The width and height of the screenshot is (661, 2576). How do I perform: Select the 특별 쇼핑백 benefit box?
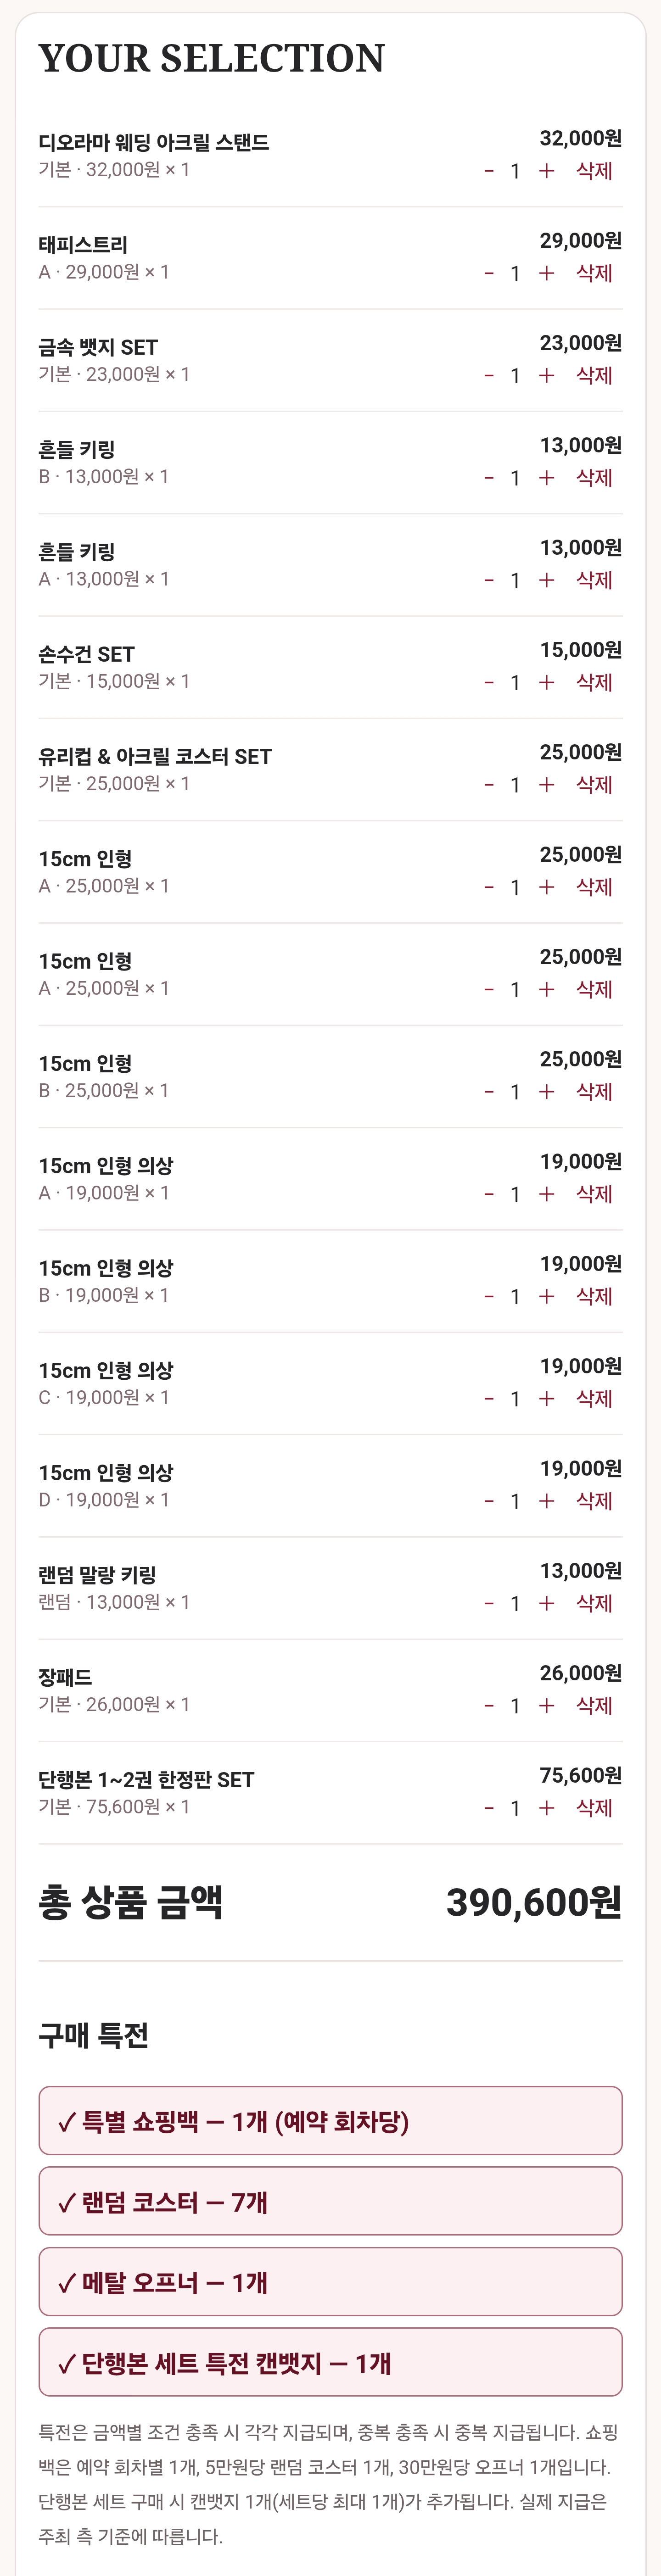pos(330,2121)
